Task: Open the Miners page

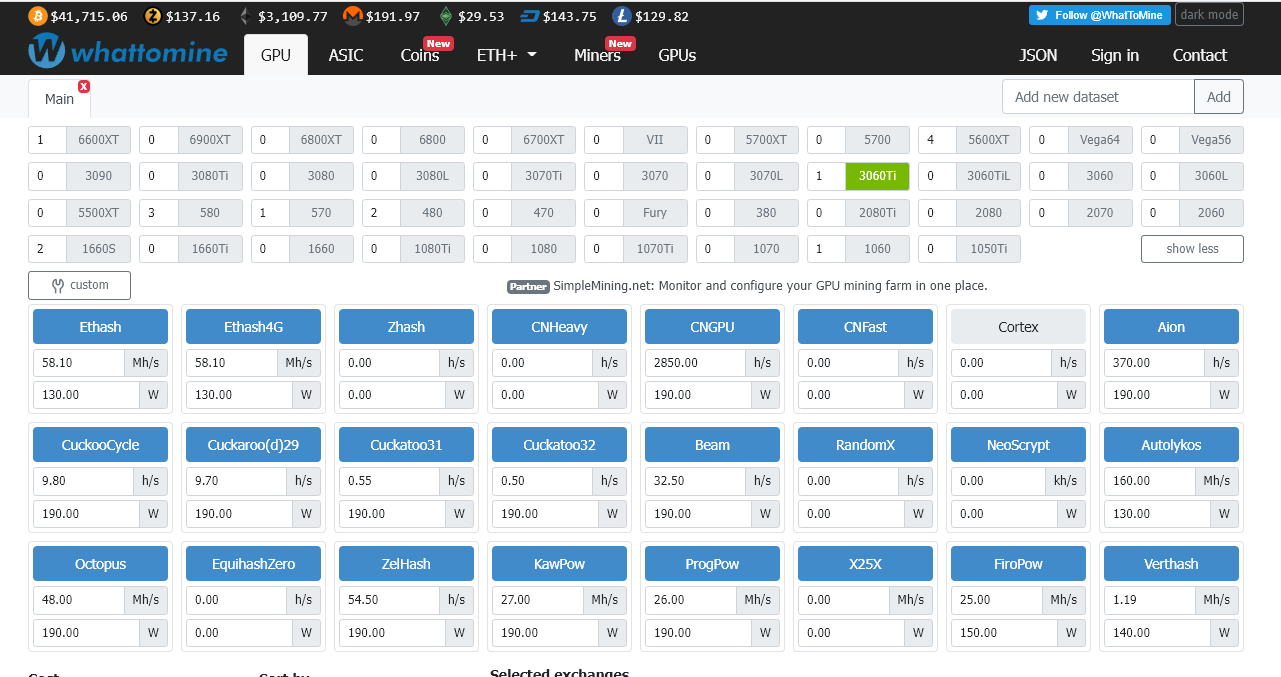Action: [x=597, y=55]
